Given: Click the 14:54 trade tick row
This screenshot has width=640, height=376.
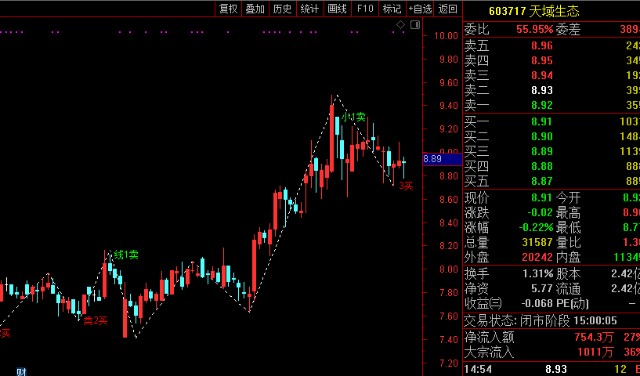Looking at the screenshot, I should (552, 369).
